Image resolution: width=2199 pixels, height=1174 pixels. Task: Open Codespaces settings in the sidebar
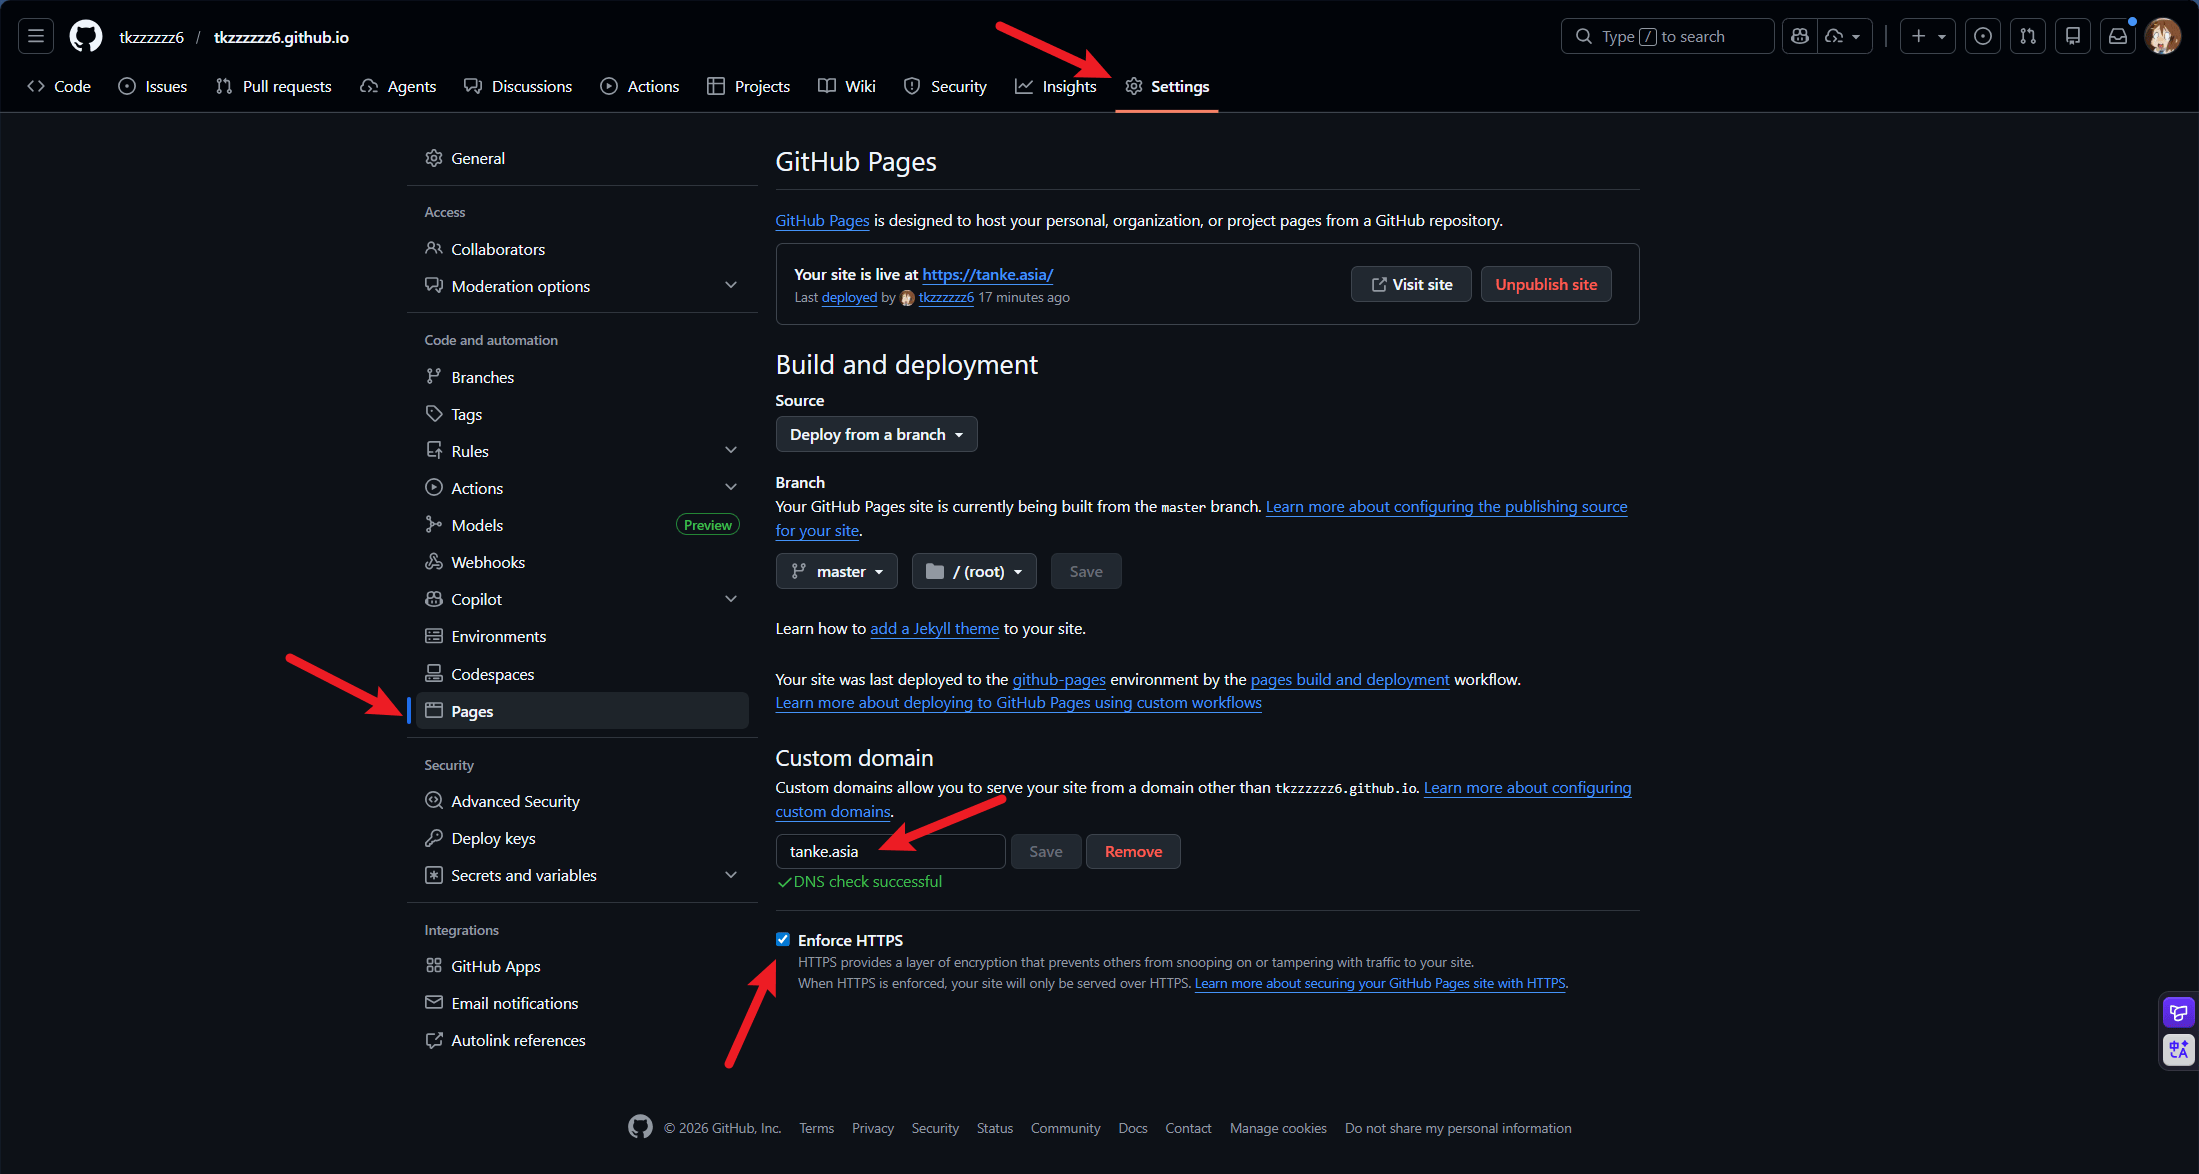tap(492, 673)
